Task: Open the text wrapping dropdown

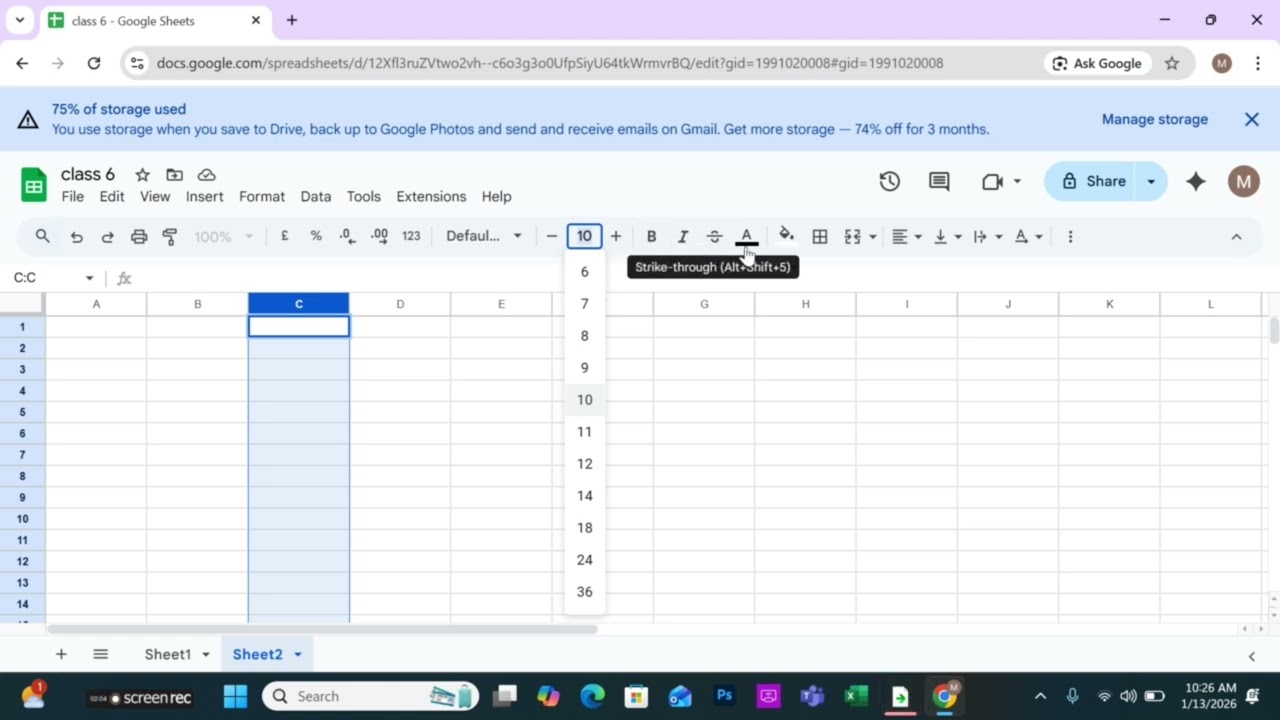Action: [987, 236]
